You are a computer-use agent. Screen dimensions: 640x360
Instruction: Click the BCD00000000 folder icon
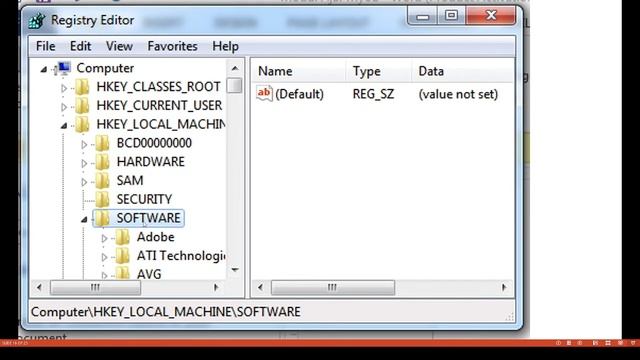(102, 143)
